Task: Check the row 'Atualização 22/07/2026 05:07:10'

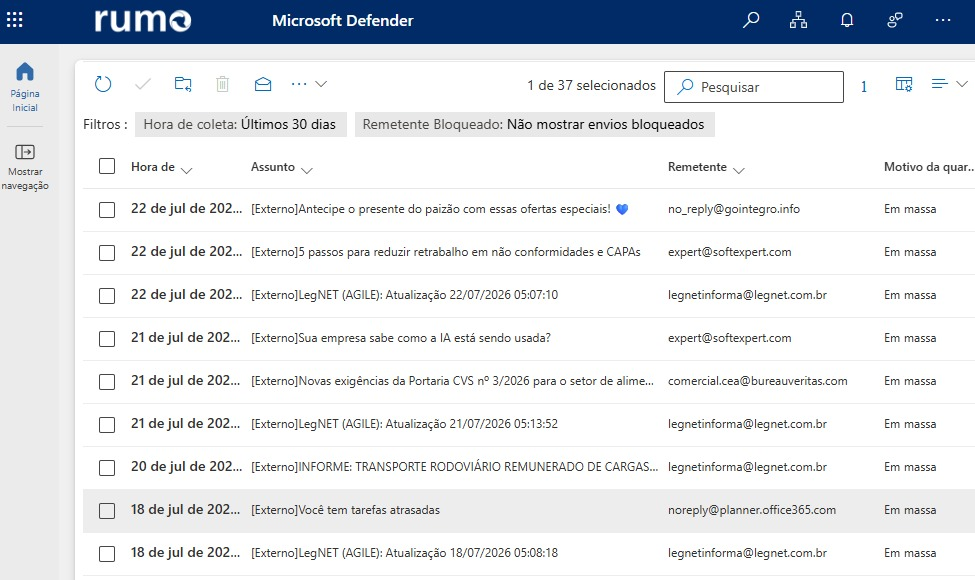Action: tap(107, 295)
